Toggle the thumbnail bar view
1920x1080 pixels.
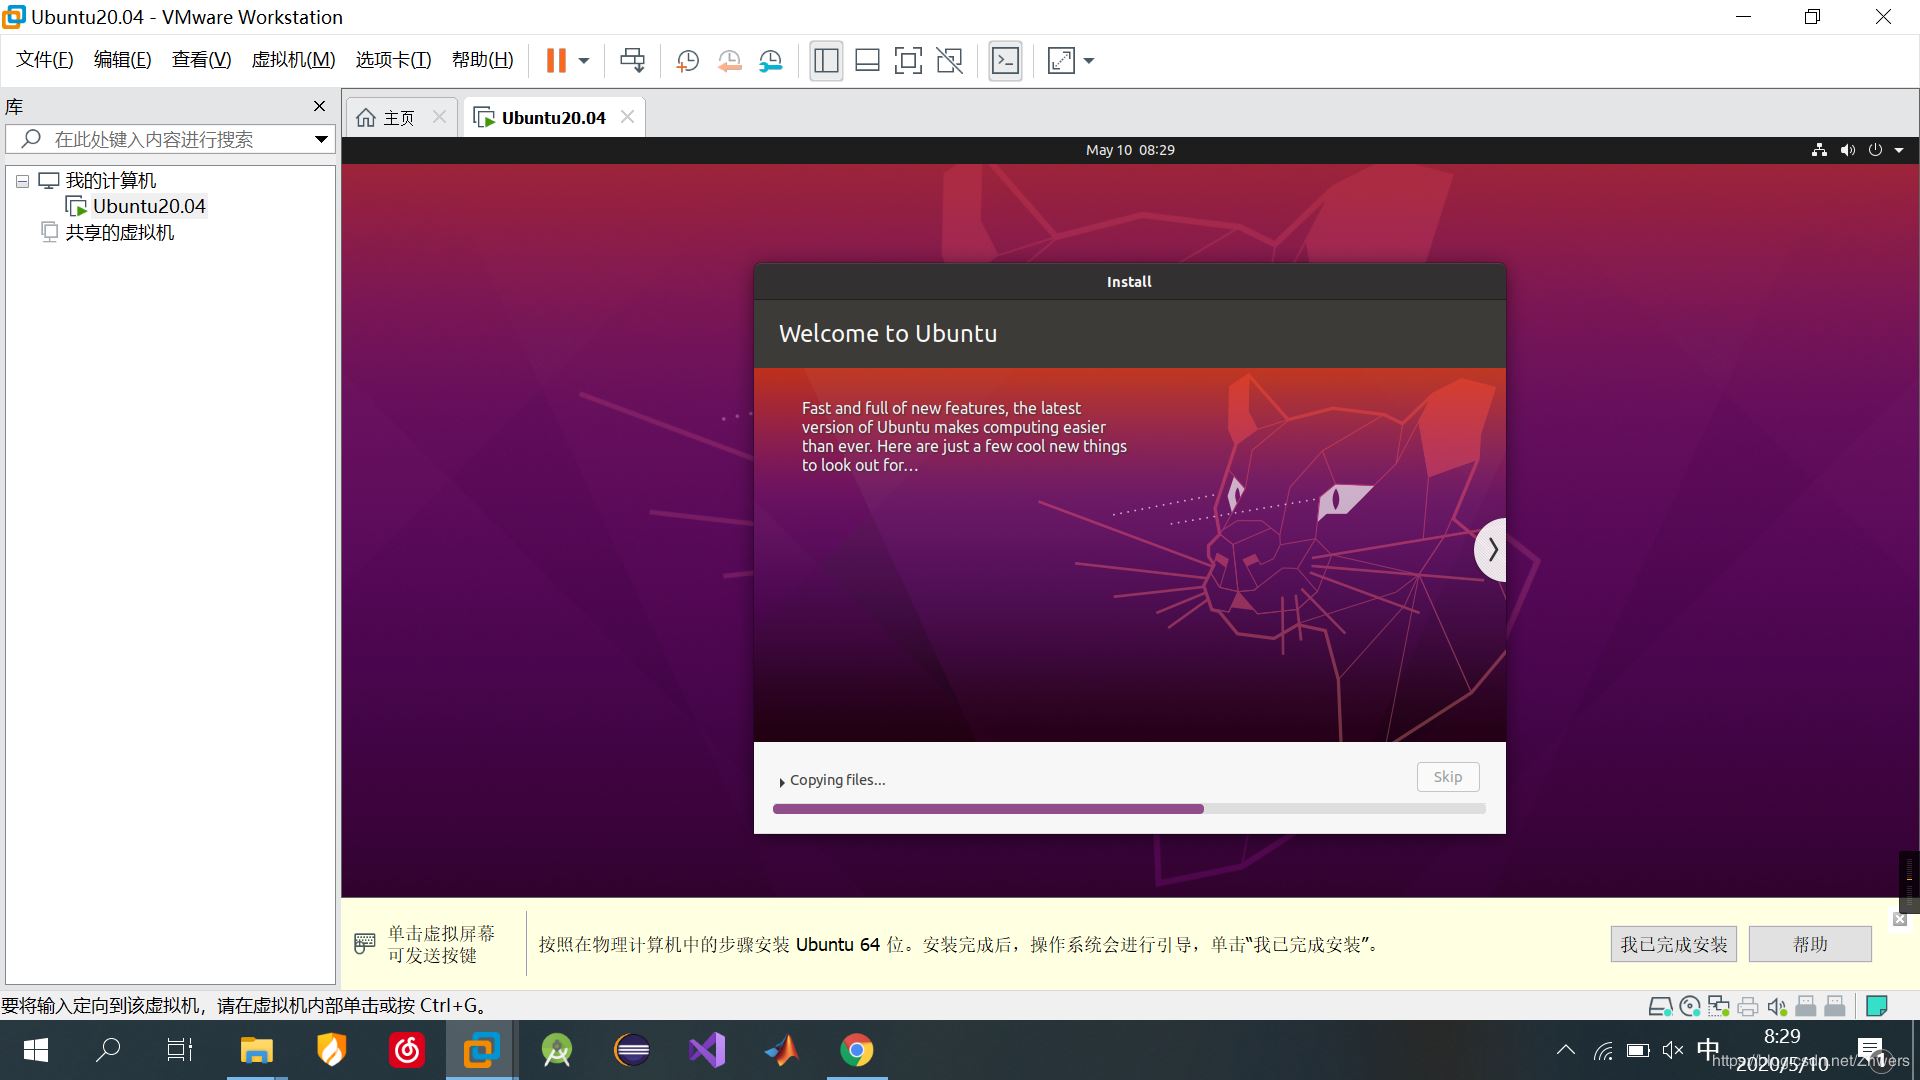(867, 61)
